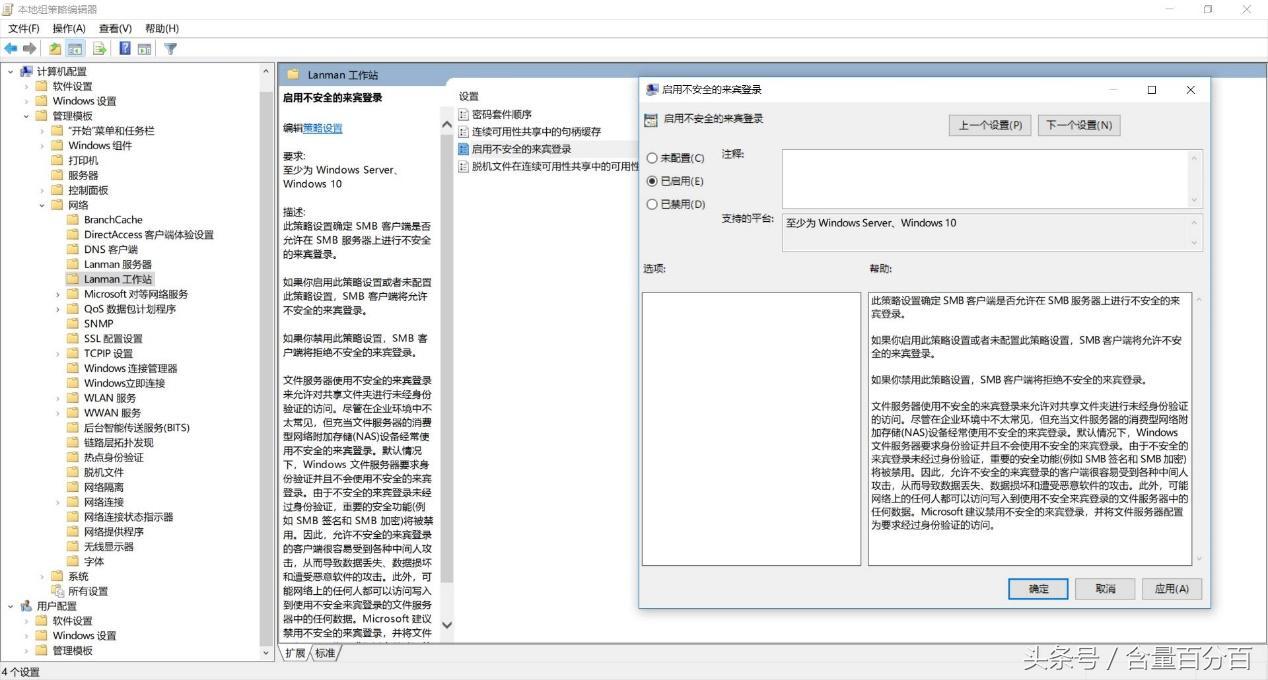
Task: Click the 应用(A) button
Action: [1171, 589]
